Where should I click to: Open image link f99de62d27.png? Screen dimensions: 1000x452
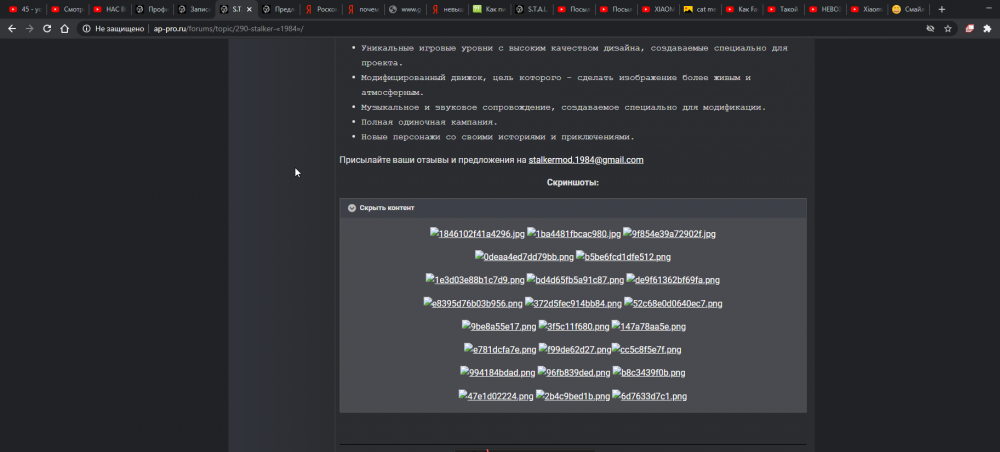pos(575,349)
